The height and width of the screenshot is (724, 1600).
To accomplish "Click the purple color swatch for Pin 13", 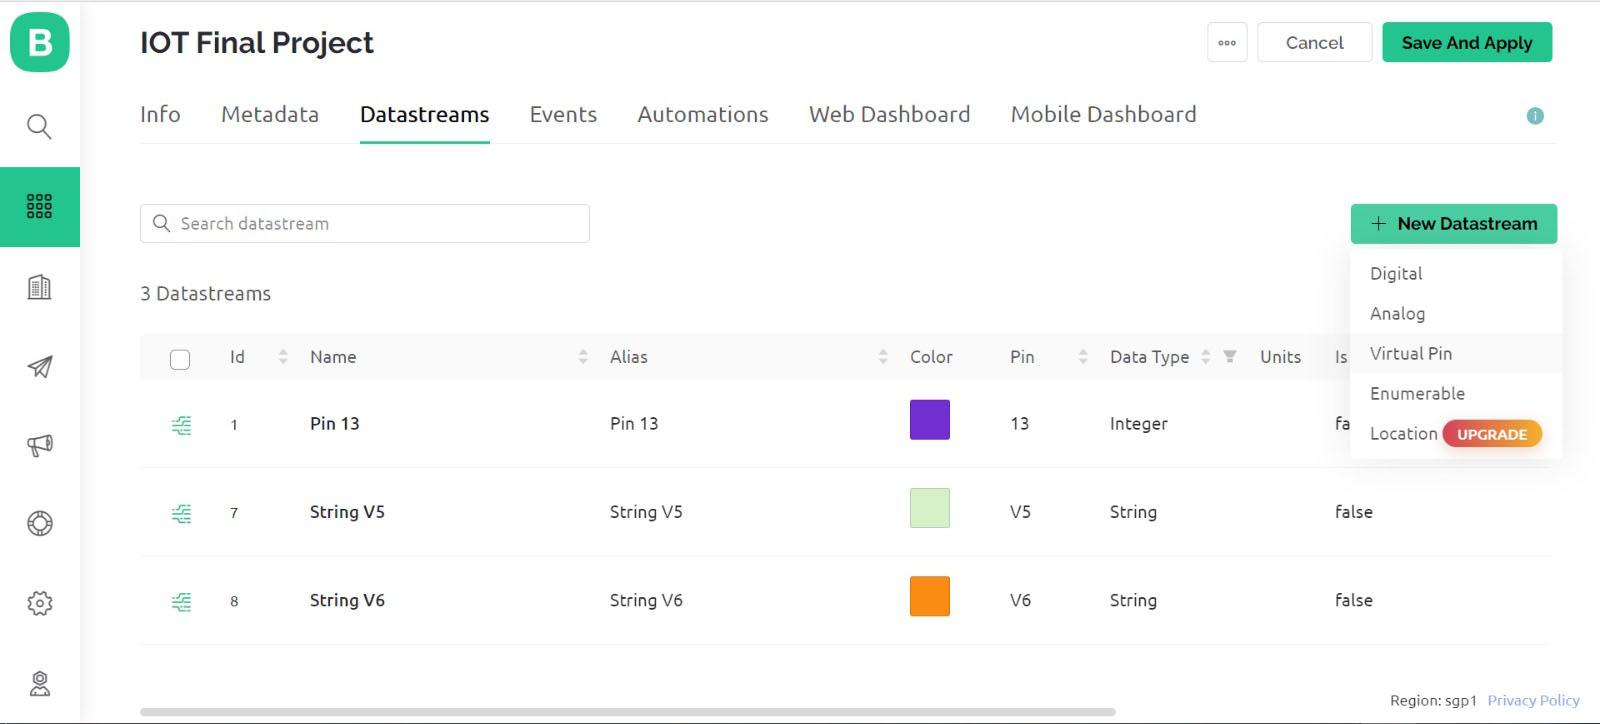I will [929, 420].
